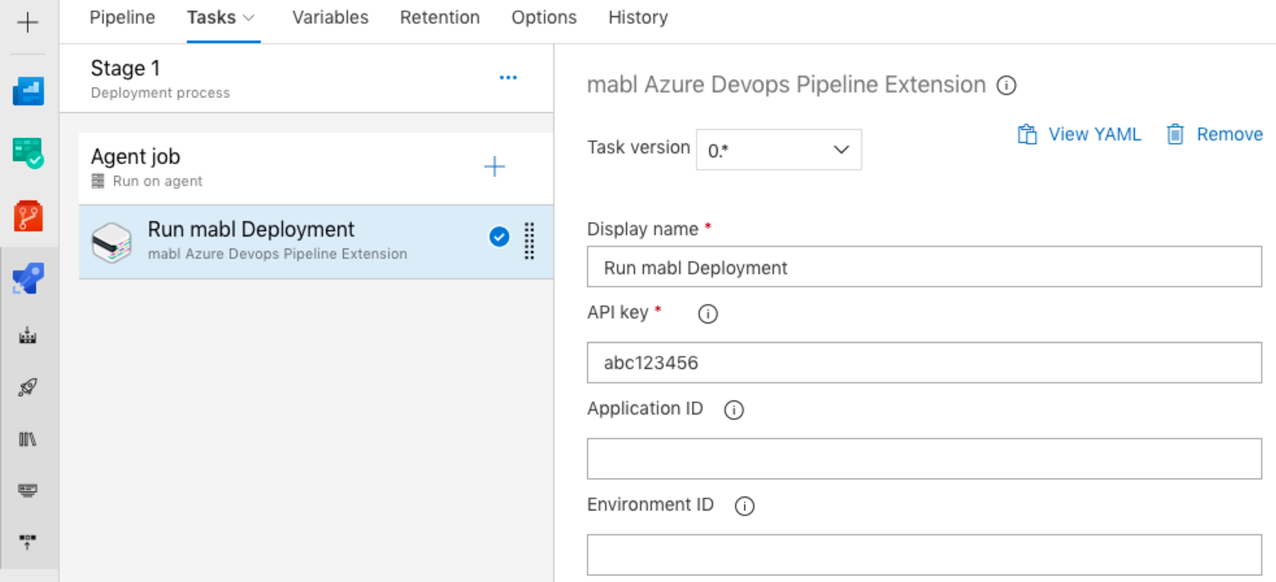The image size is (1276, 582).
Task: Click the Remove link
Action: coord(1230,134)
